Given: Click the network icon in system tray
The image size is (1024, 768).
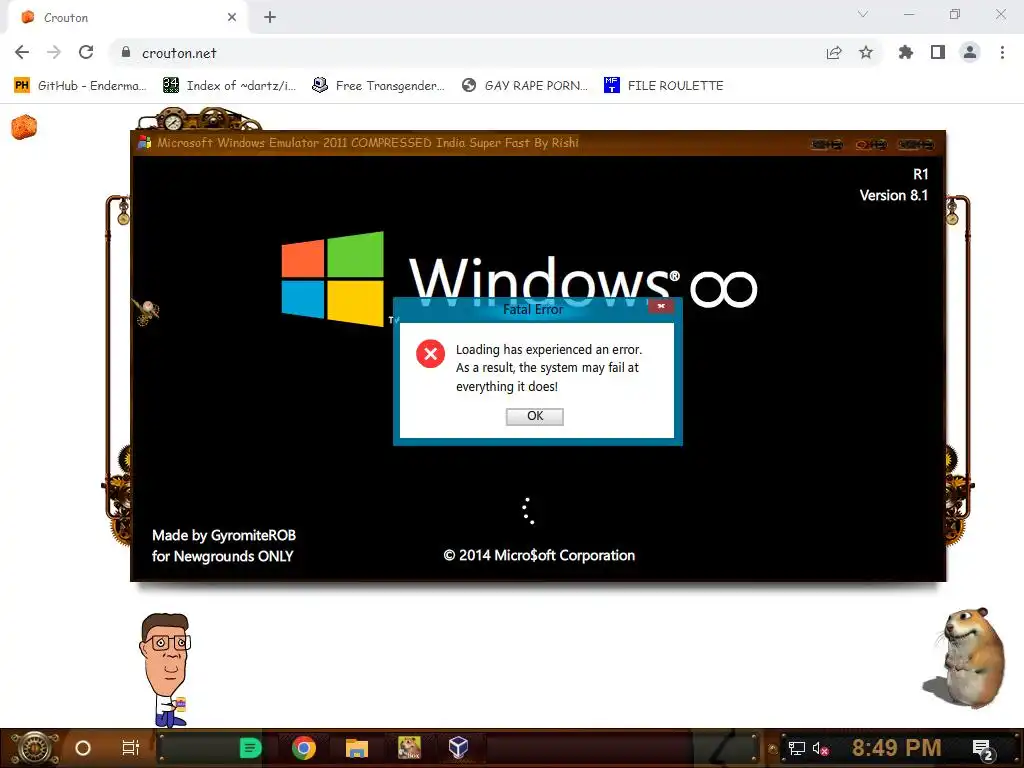Looking at the screenshot, I should [x=797, y=748].
